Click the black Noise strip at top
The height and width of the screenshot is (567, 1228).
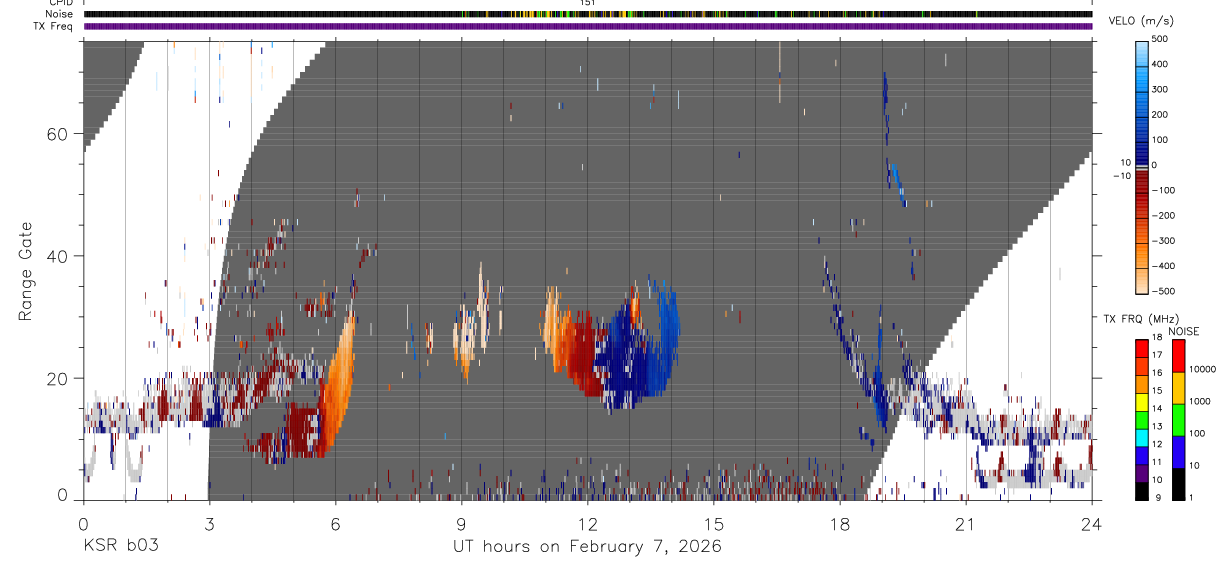pyautogui.click(x=588, y=14)
